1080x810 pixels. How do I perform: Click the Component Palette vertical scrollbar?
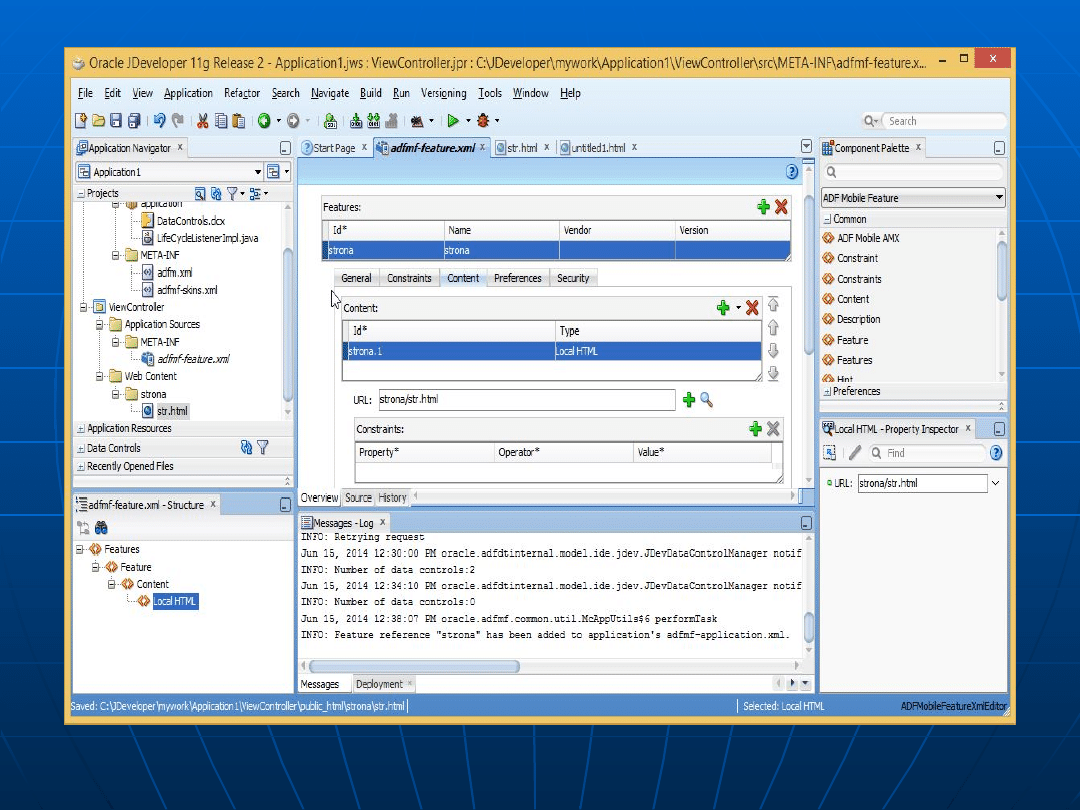(1002, 271)
